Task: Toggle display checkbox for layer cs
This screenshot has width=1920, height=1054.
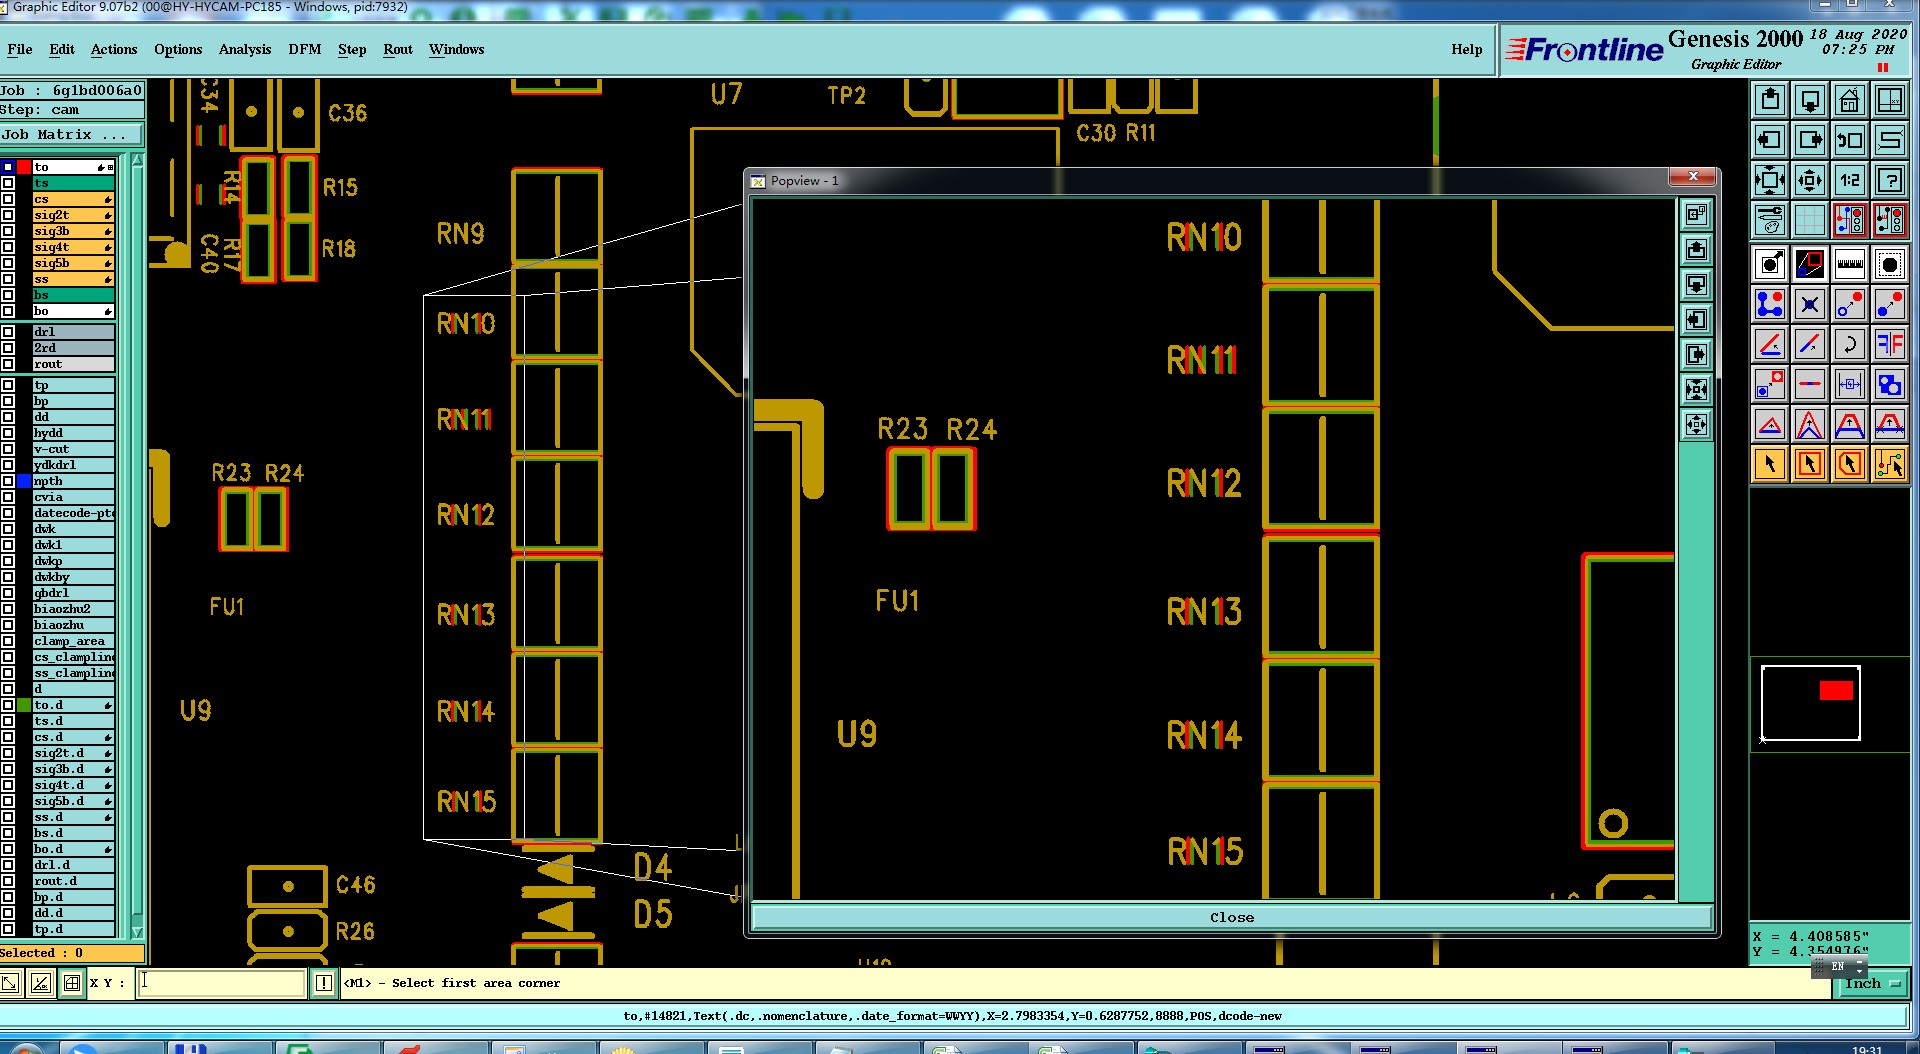Action: pyautogui.click(x=8, y=199)
